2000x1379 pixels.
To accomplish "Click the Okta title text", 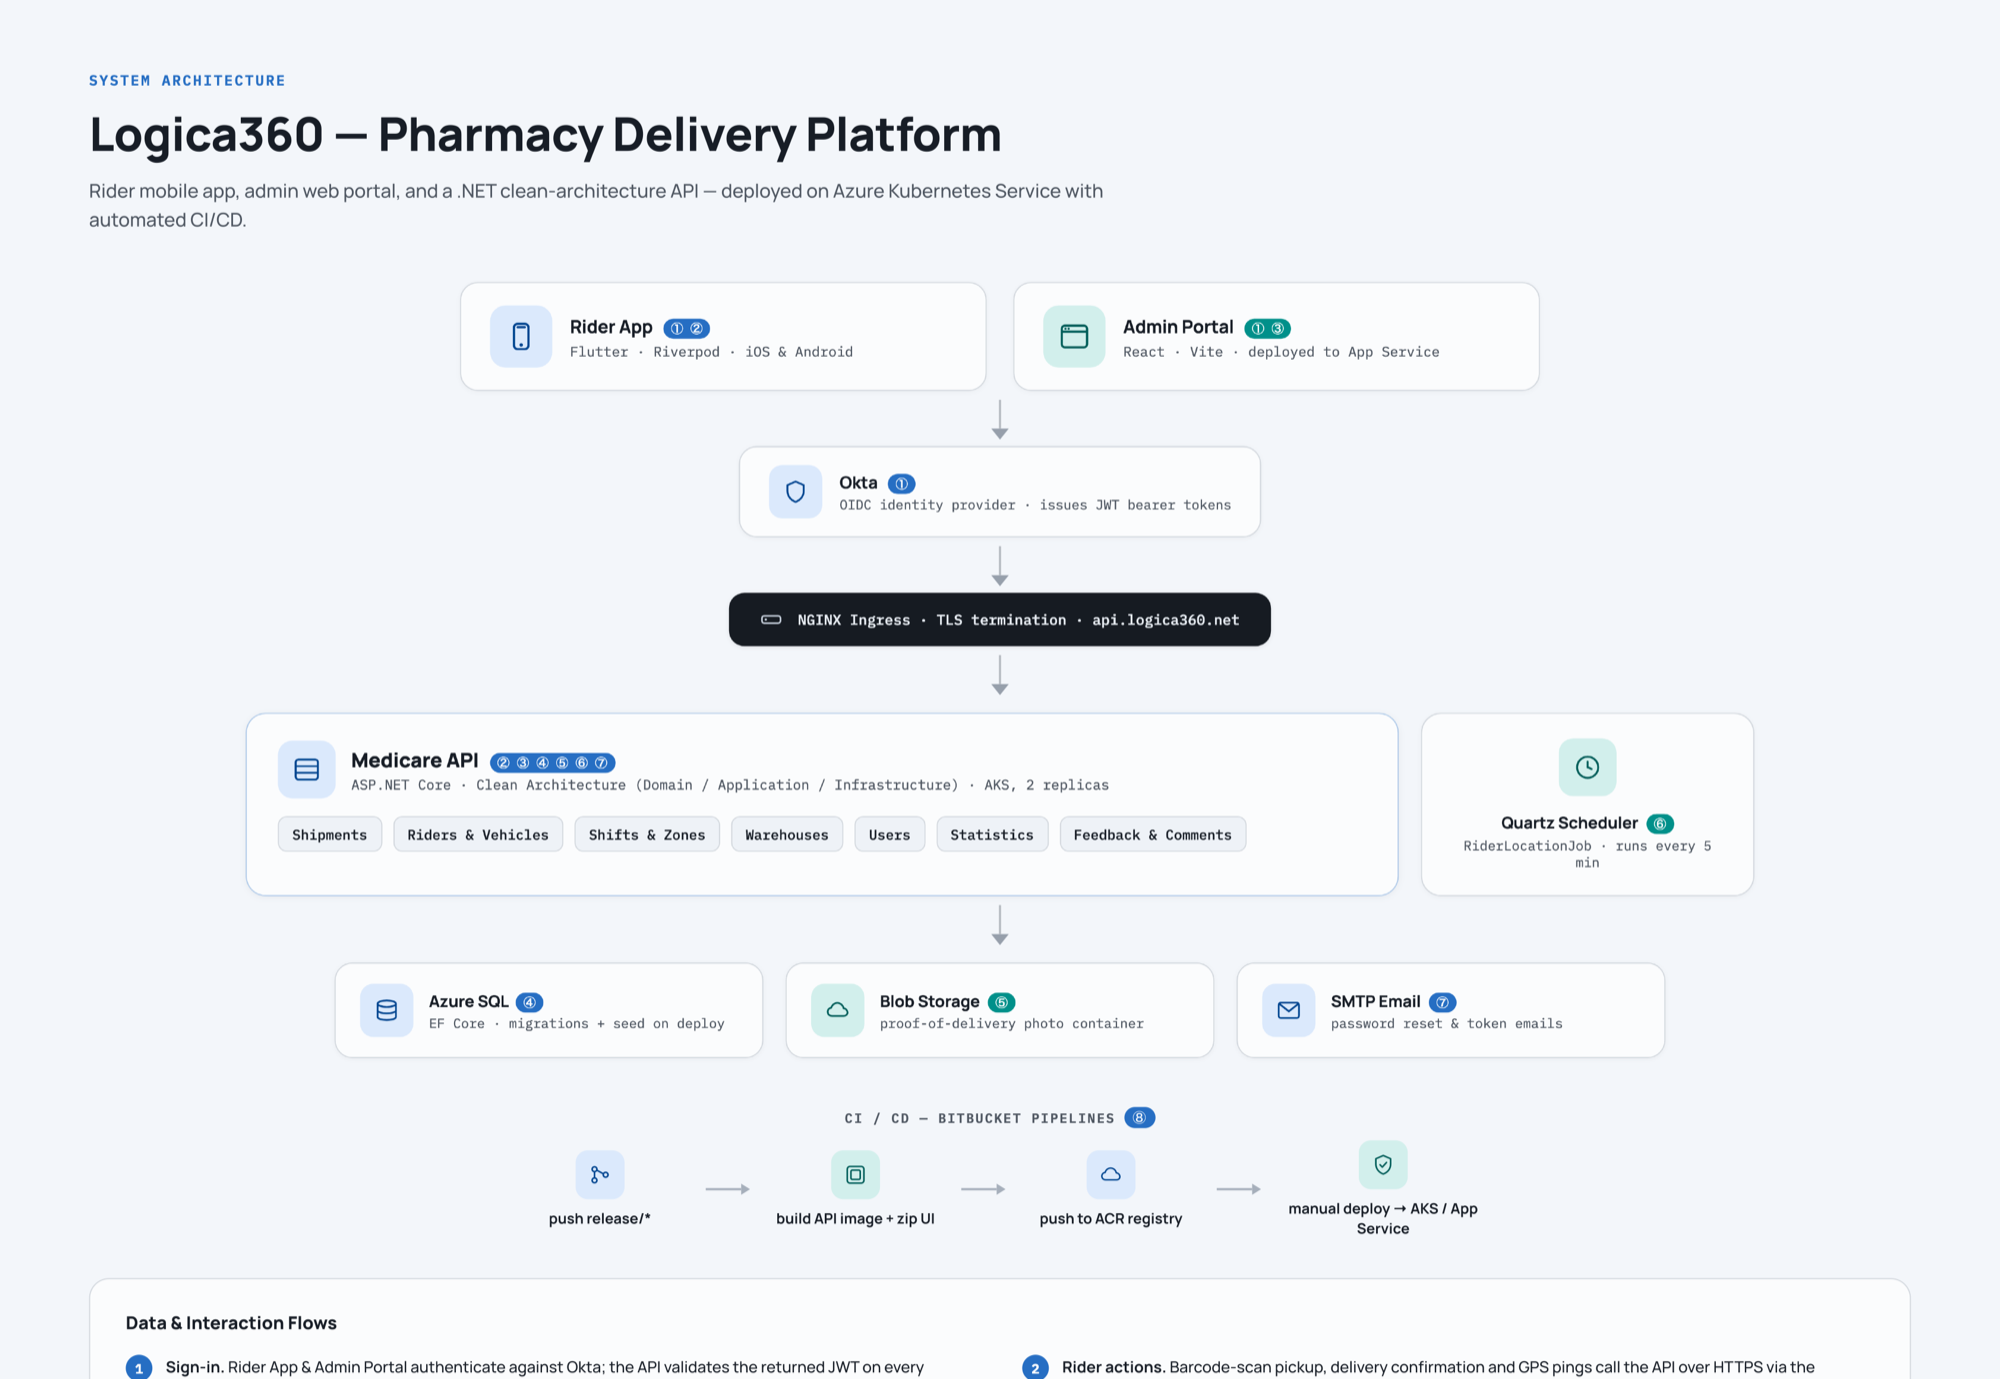I will click(858, 483).
